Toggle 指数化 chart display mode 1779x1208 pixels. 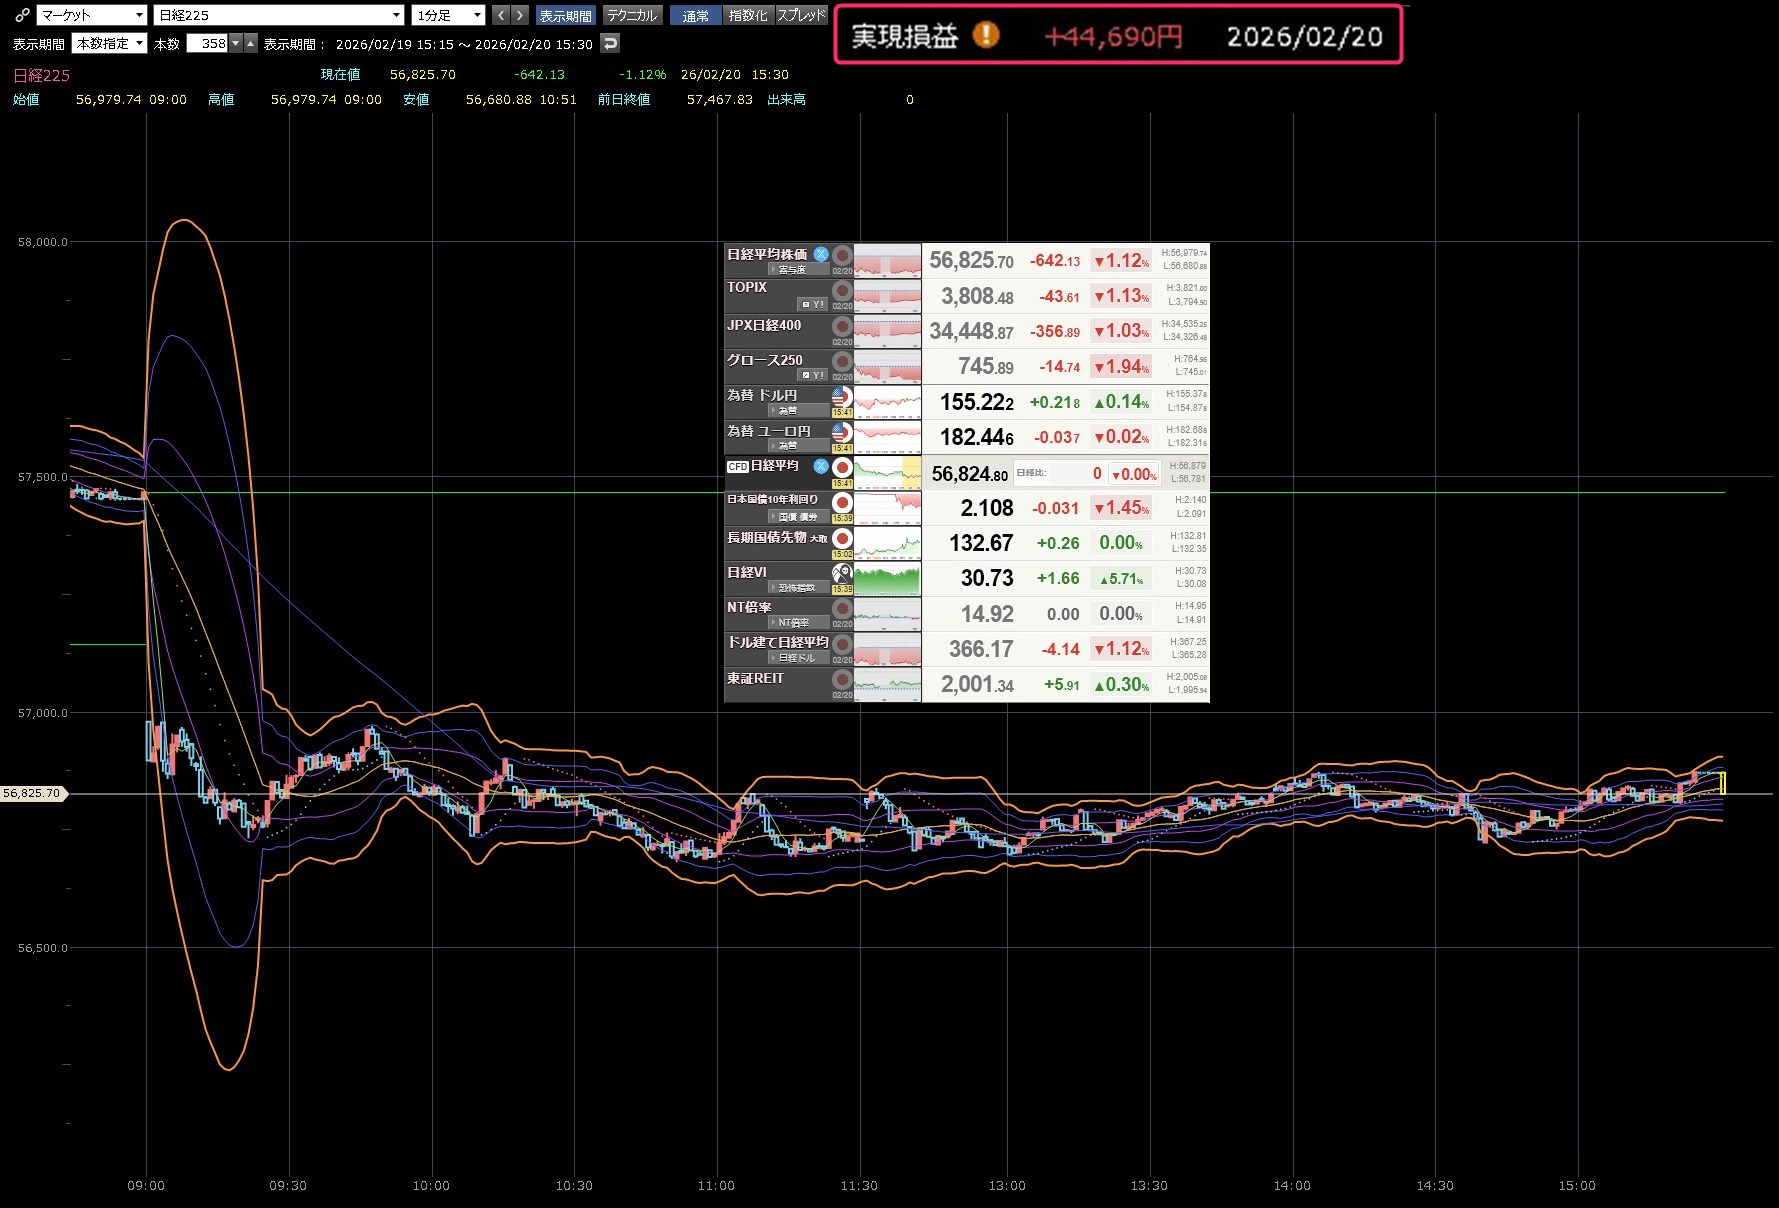(x=748, y=15)
